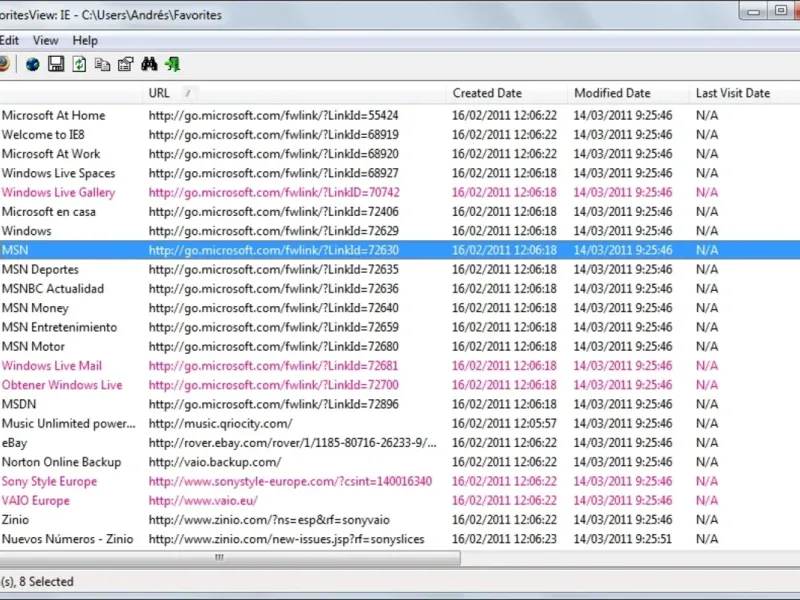This screenshot has width=800, height=600.
Task: Select the MSNBC Actualidad entry
Action: point(53,289)
